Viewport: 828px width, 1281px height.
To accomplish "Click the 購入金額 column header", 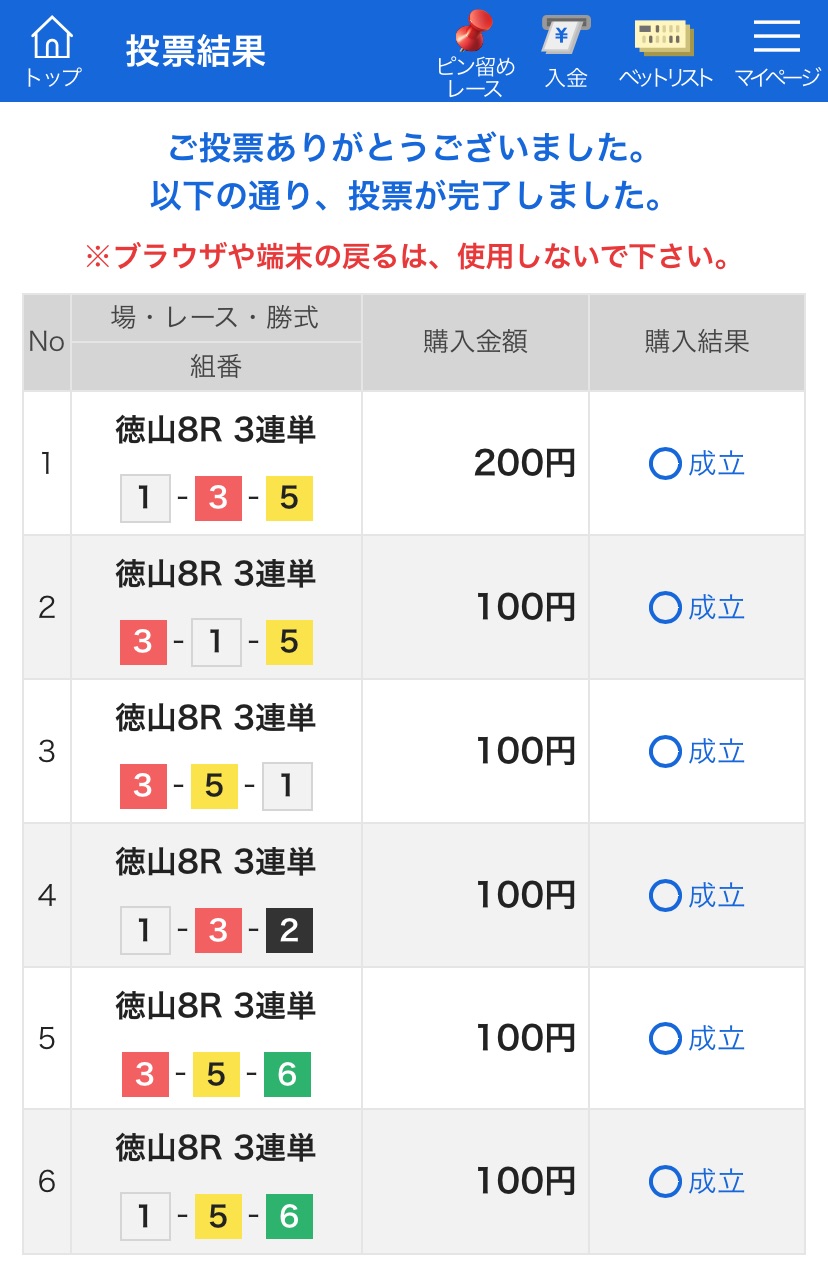I will click(x=476, y=342).
